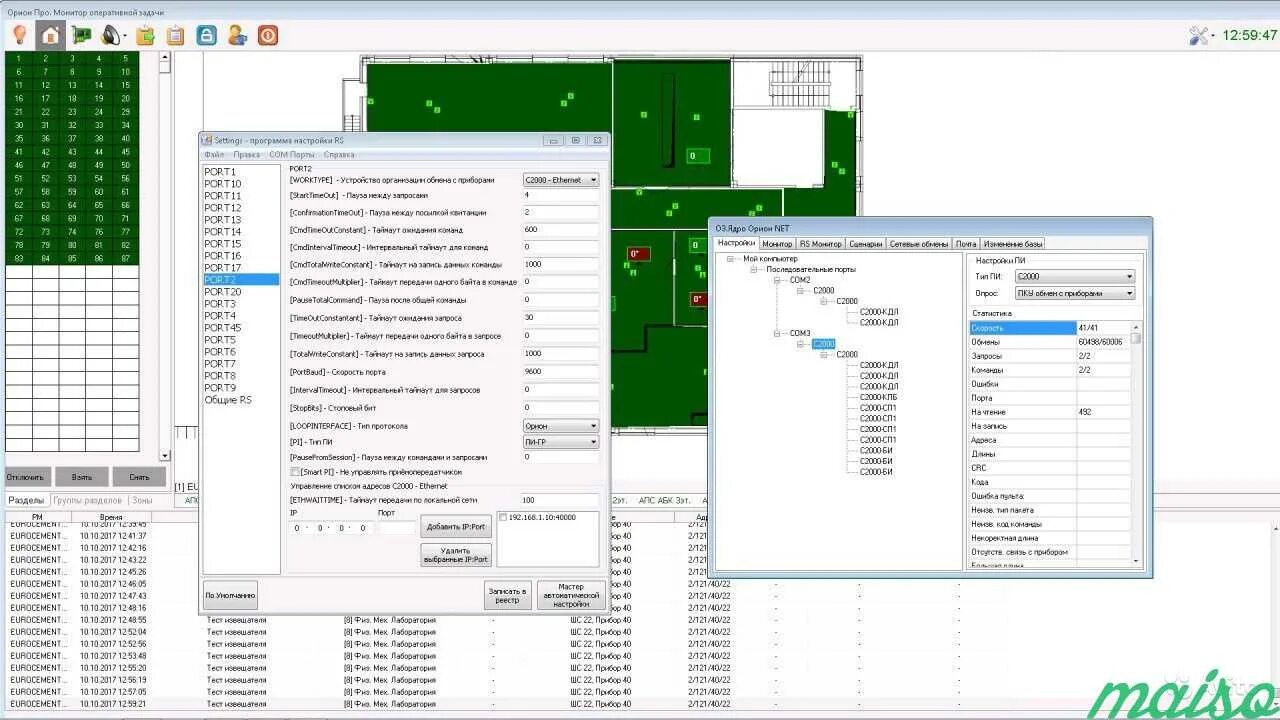Image resolution: width=1280 pixels, height=720 pixels.
Task: Click the Добавить IP:Port button
Action: click(456, 527)
